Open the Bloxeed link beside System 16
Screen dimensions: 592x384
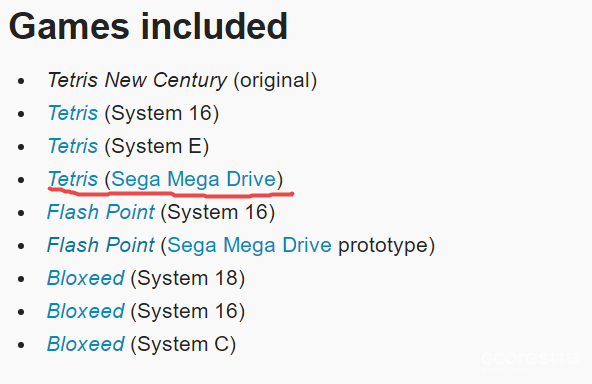[x=85, y=311]
